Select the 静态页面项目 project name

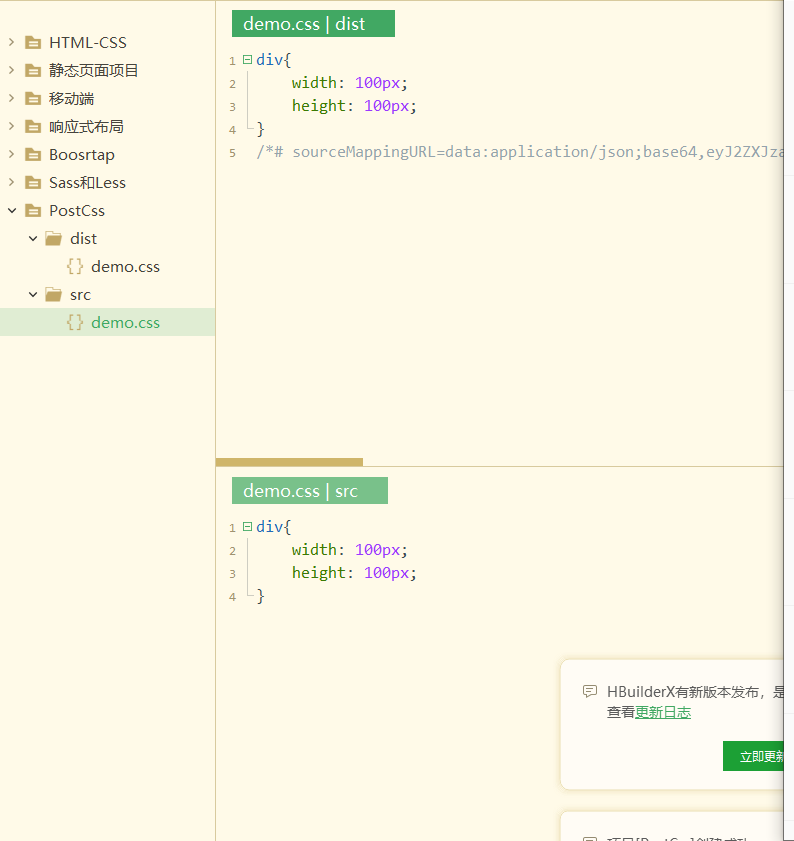point(94,70)
